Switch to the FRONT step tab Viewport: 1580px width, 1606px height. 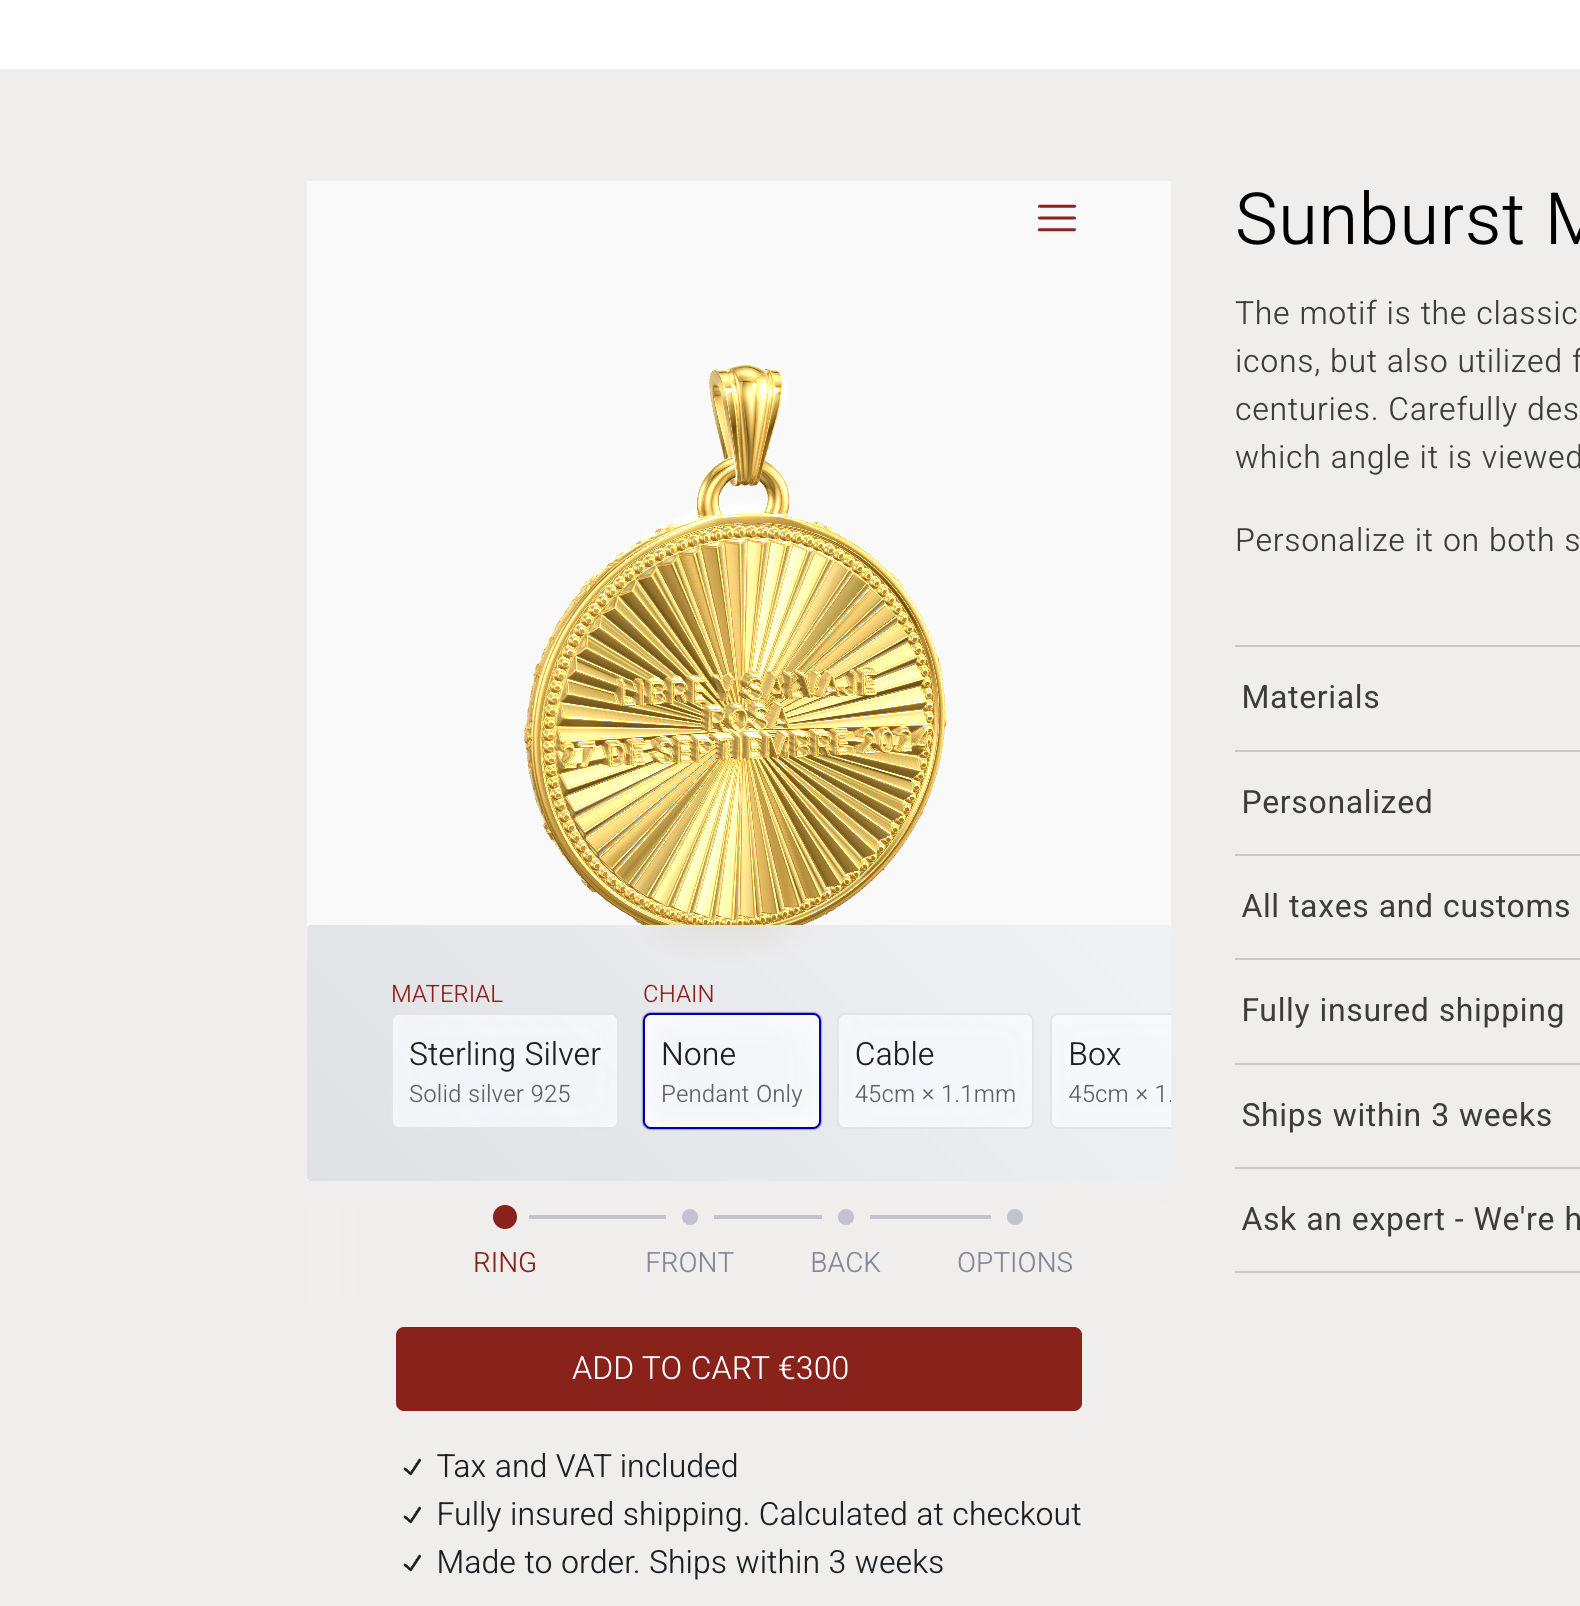click(689, 1262)
